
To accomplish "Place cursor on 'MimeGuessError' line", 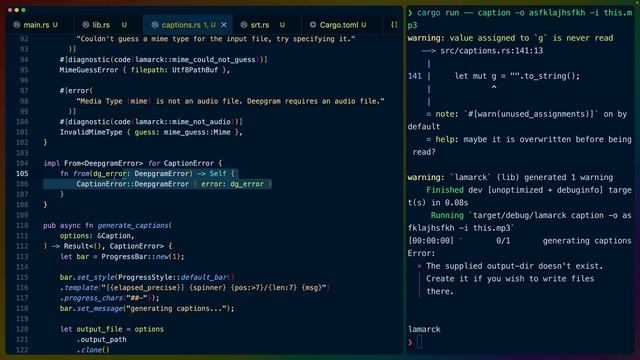I will coord(145,70).
